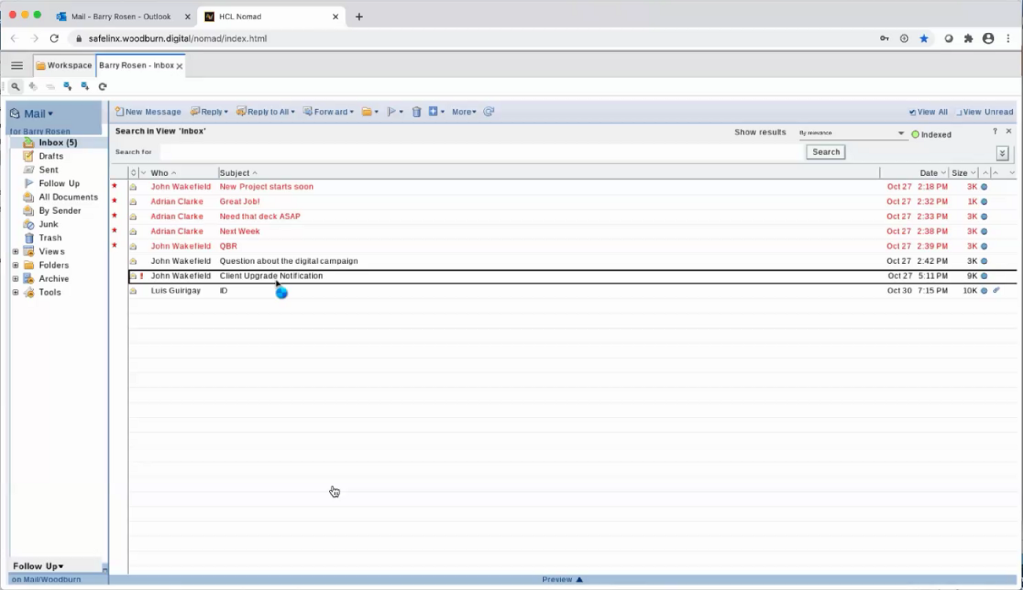Open the Junk folder in the sidebar
The height and width of the screenshot is (590, 1023).
coord(48,224)
